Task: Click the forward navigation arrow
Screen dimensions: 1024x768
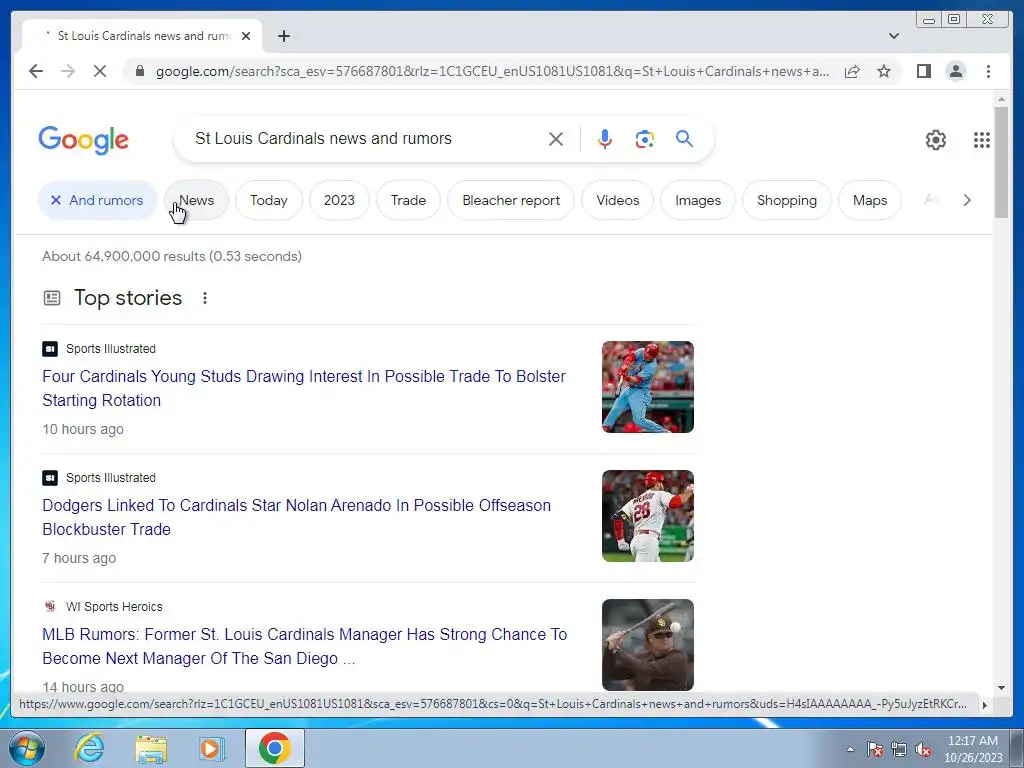Action: tap(68, 71)
